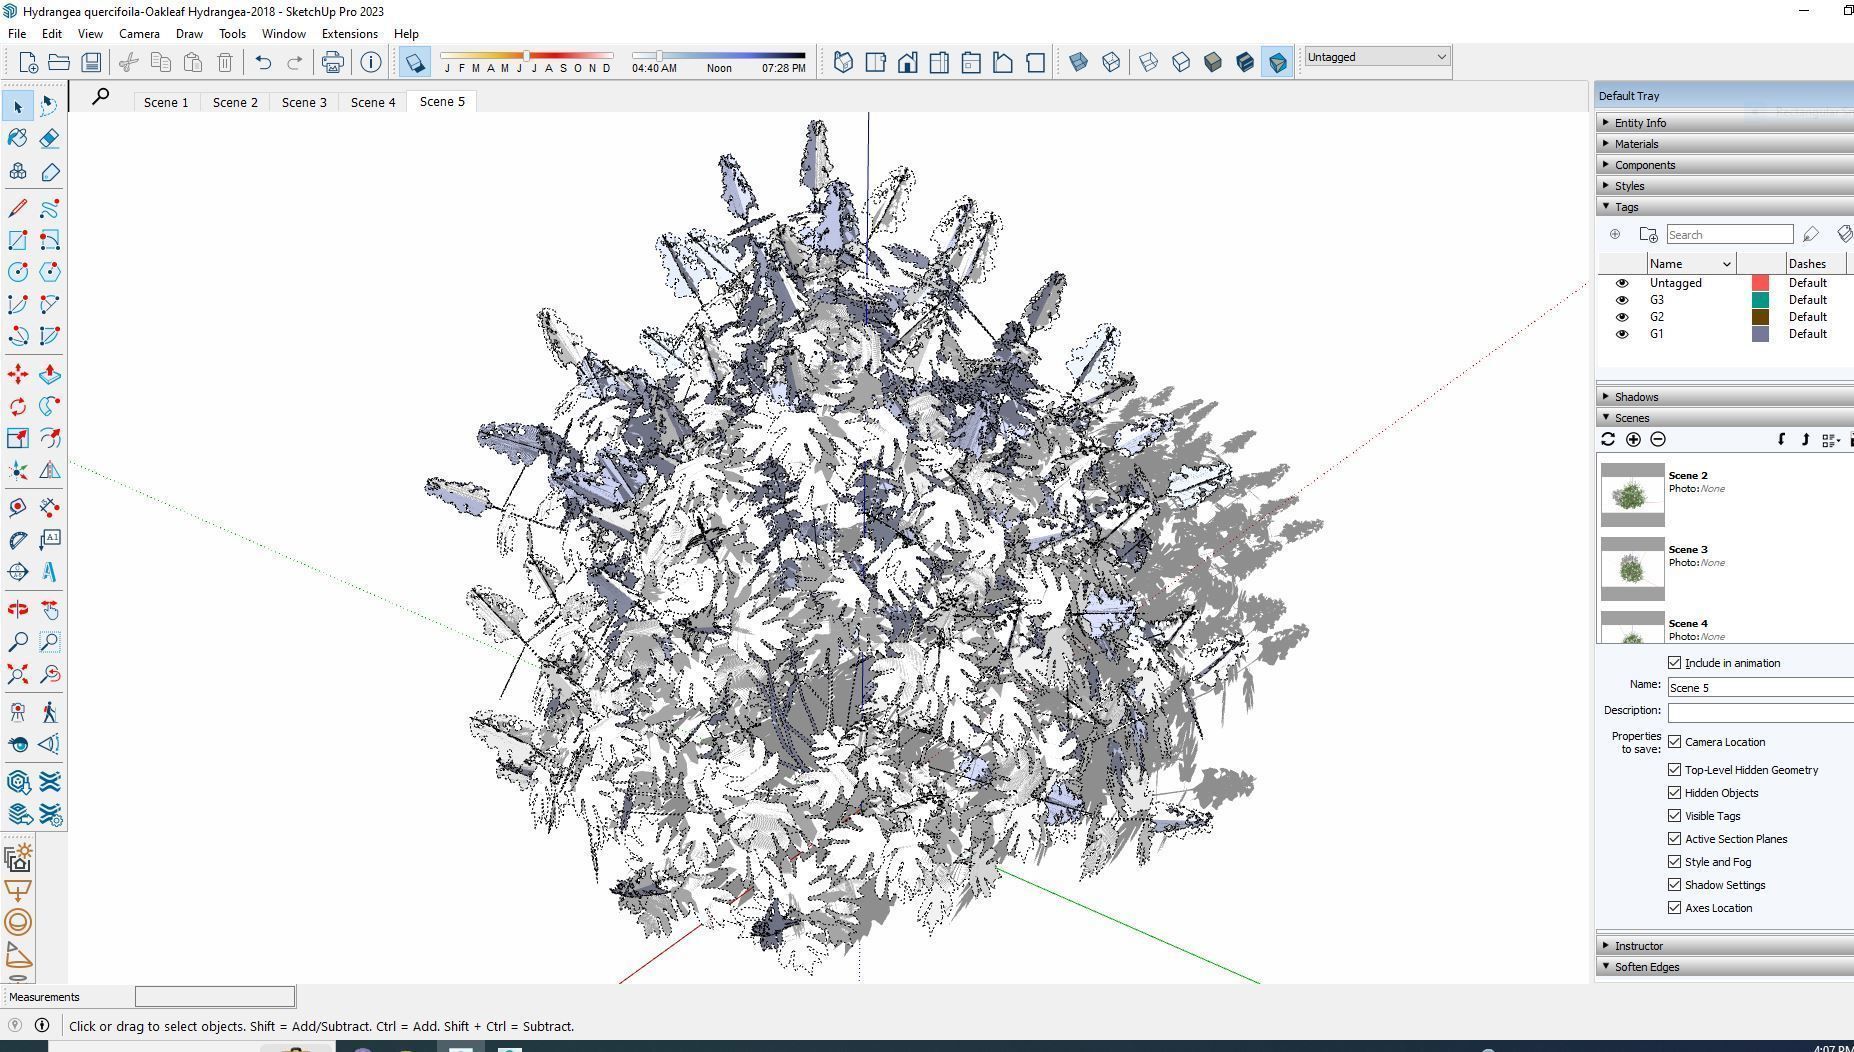Activate the Move tool
The image size is (1854, 1052).
coord(18,374)
